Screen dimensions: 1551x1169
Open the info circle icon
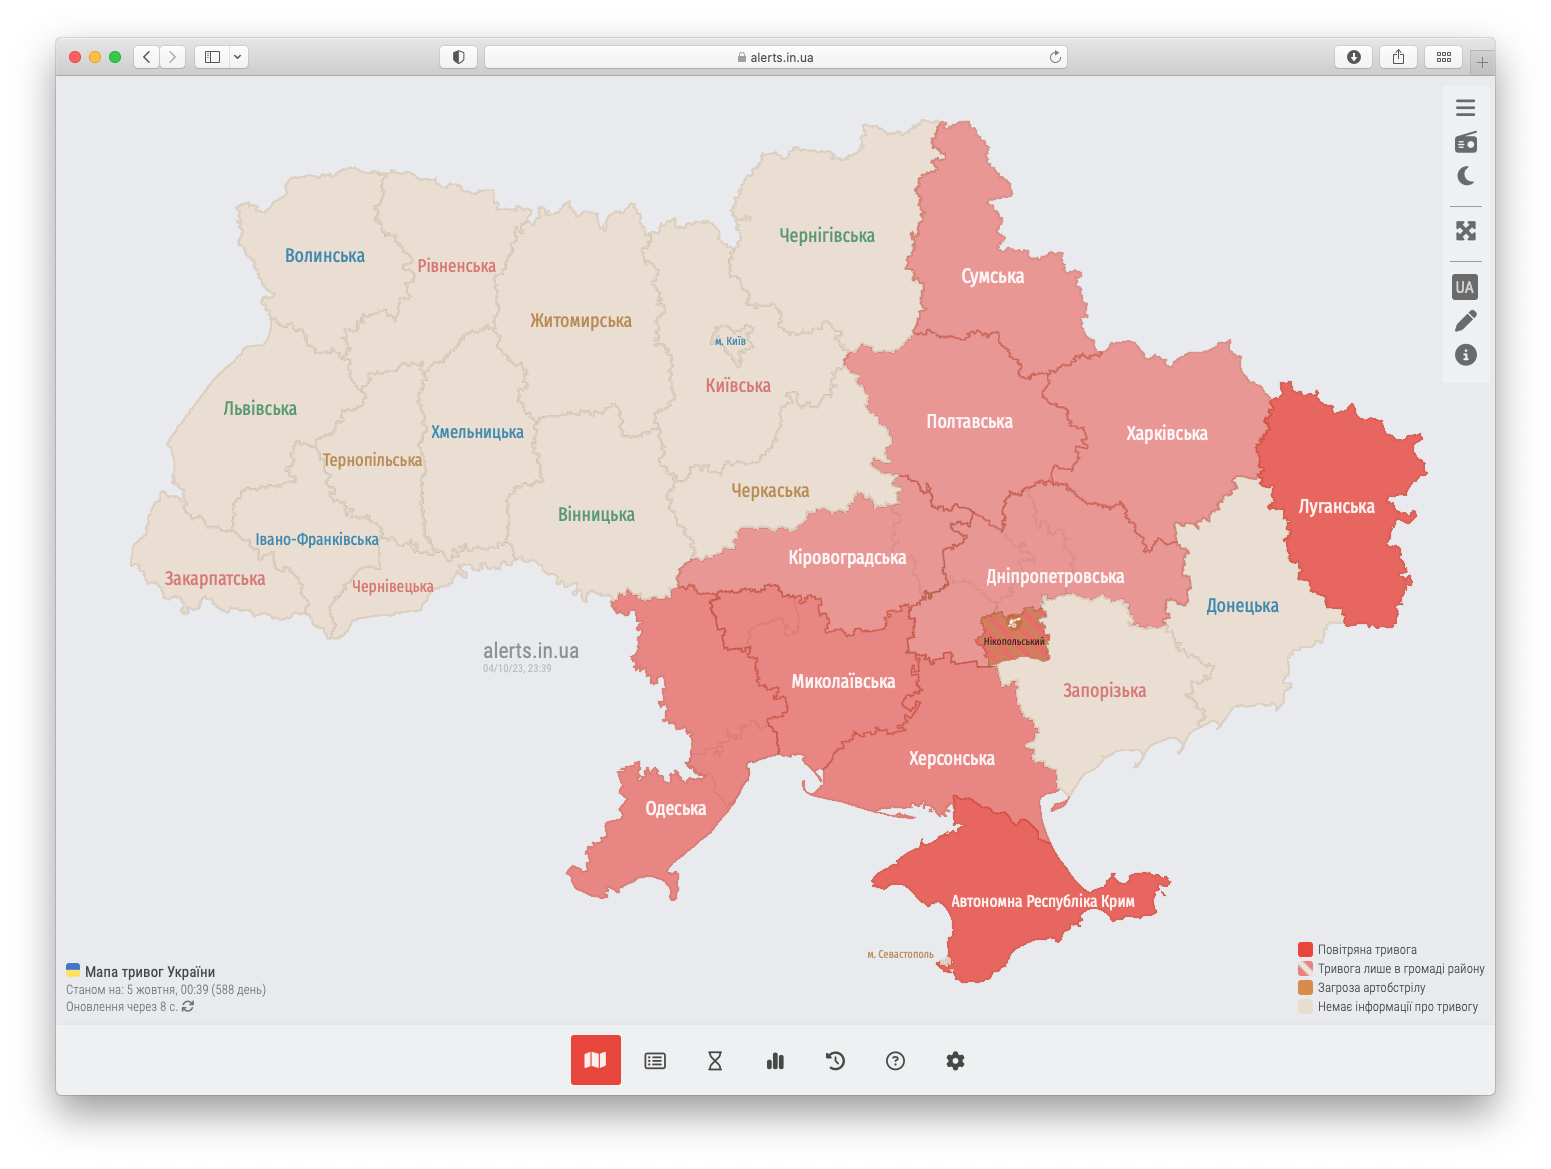coord(1465,355)
